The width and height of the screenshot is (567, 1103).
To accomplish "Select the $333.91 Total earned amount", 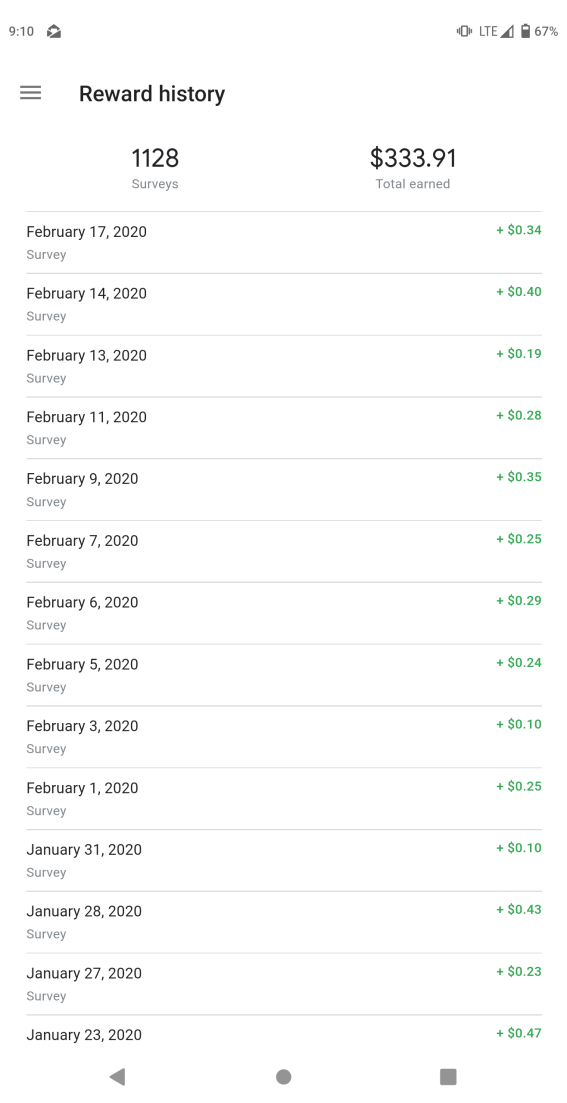I will click(x=413, y=168).
